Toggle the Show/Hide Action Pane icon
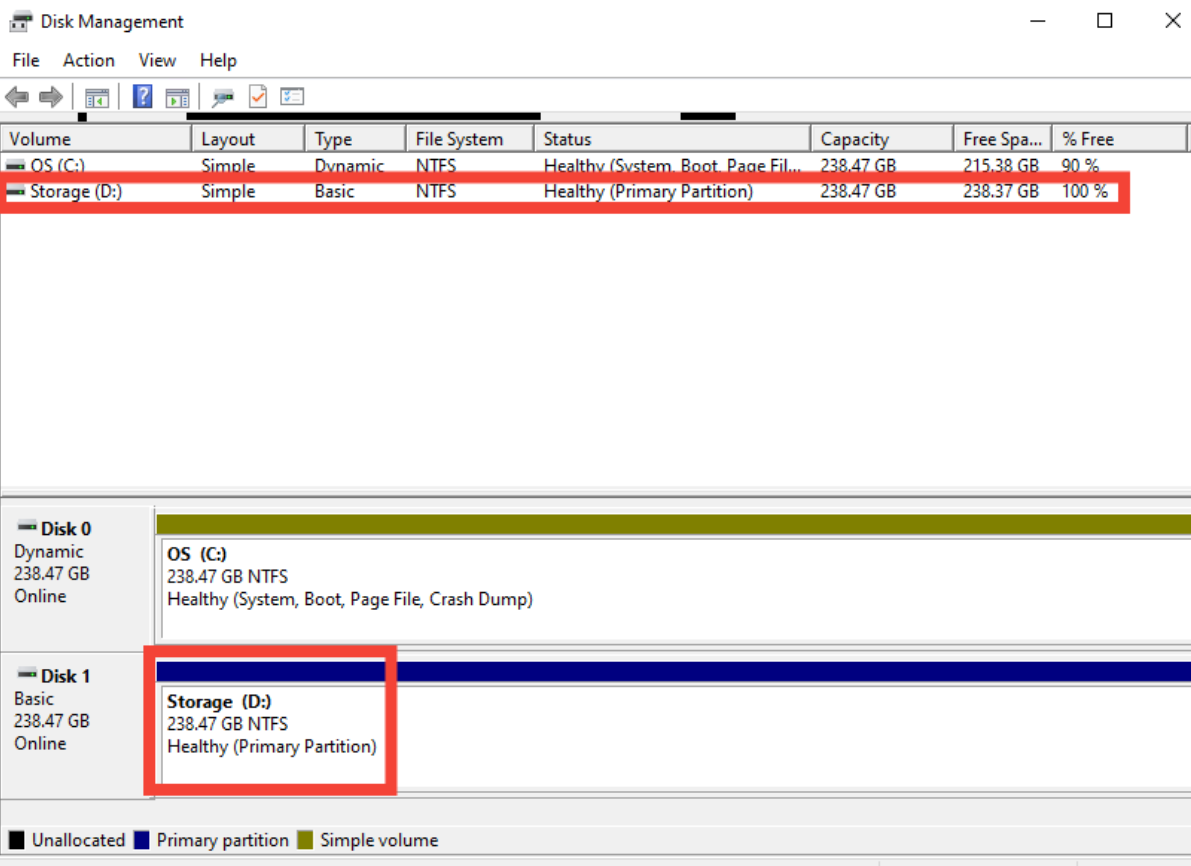 click(177, 97)
